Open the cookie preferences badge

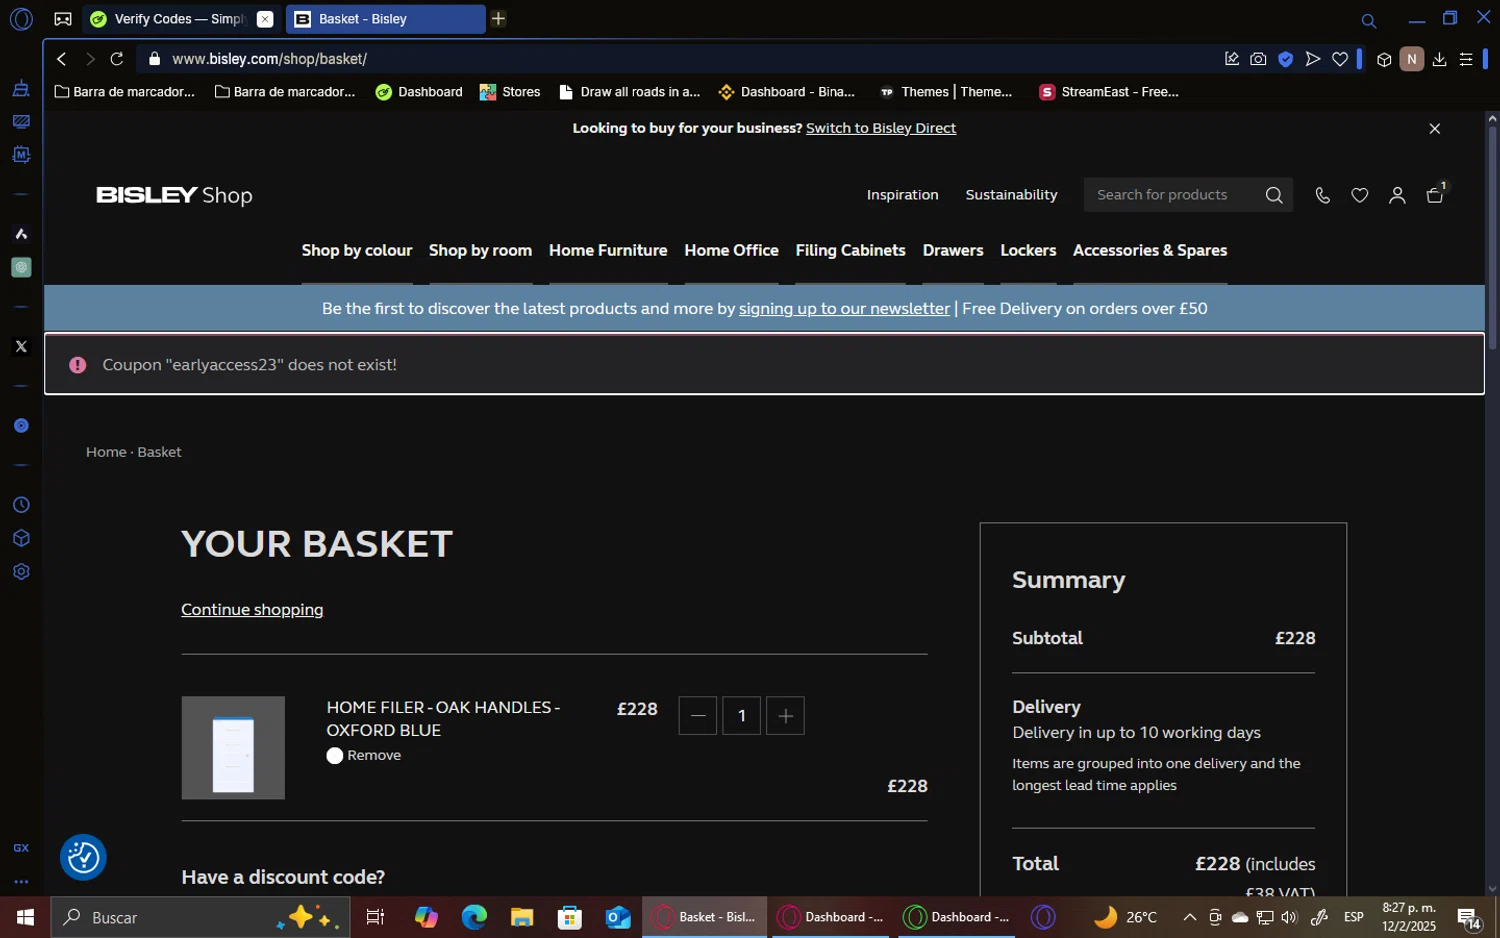(83, 857)
